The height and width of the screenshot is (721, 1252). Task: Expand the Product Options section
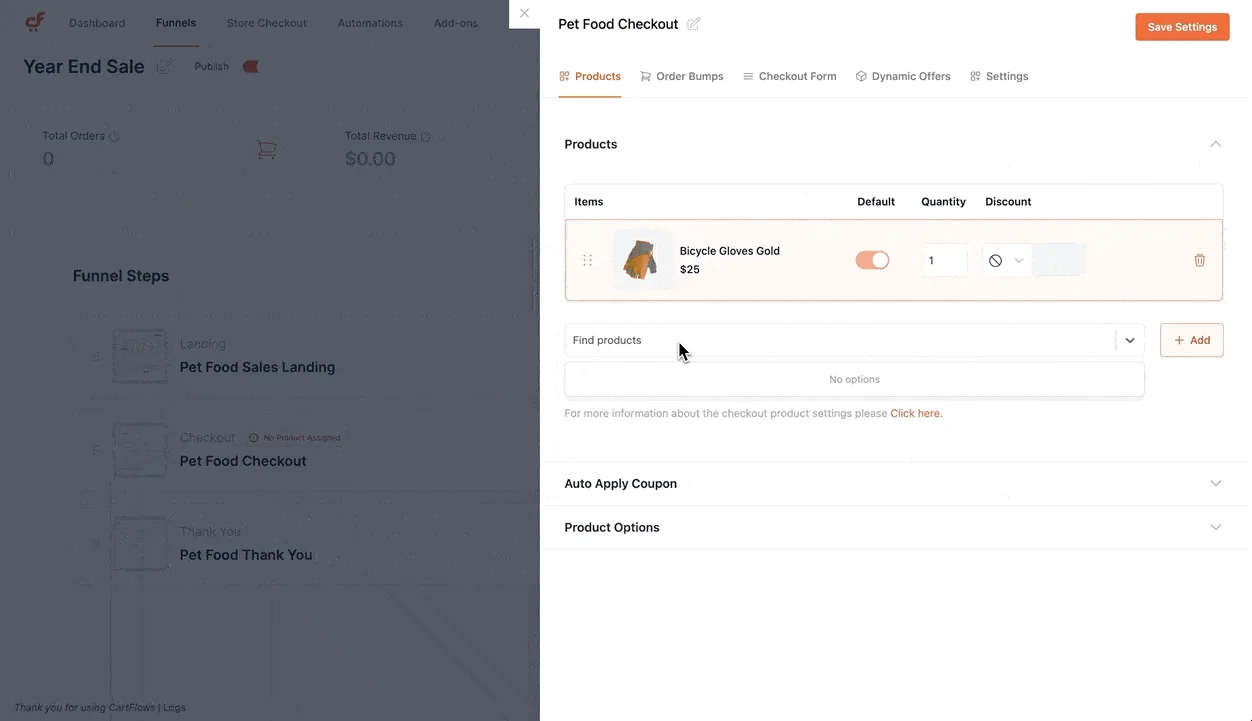coord(1216,527)
